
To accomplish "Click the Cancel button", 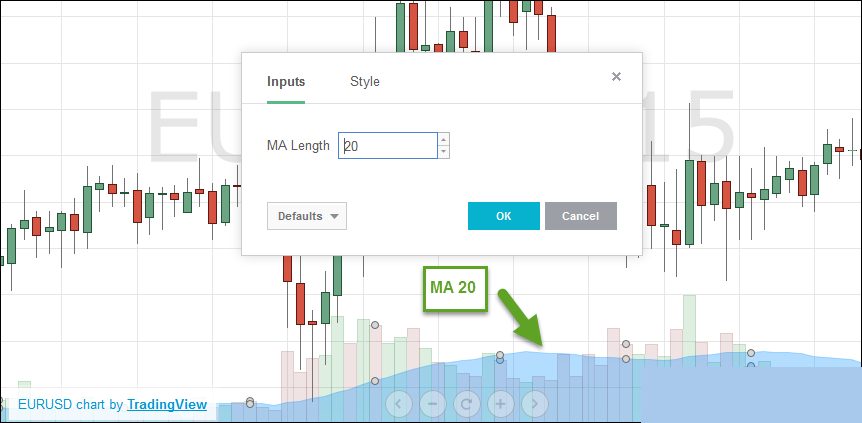I will (581, 216).
